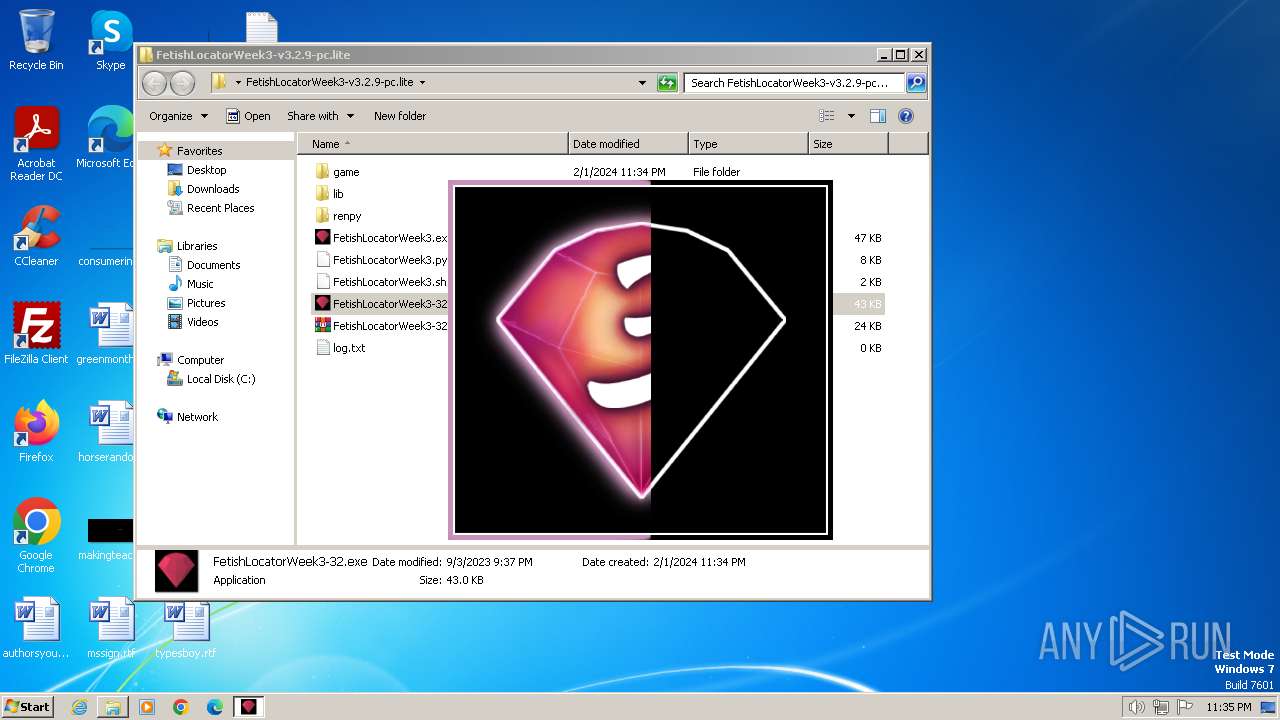Open the Organize menu

click(x=179, y=116)
